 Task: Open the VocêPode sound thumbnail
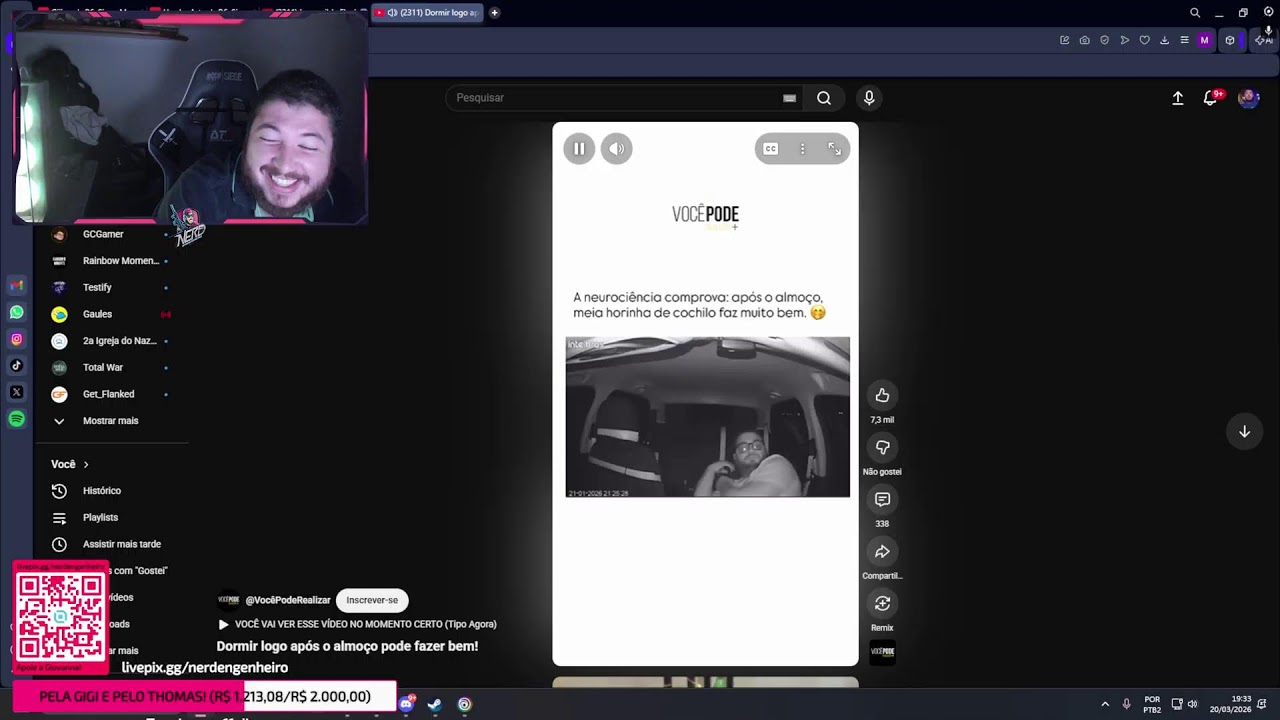click(x=882, y=652)
